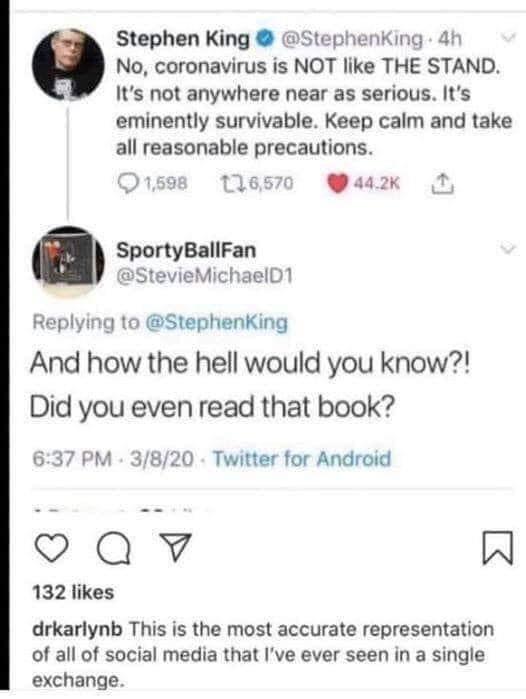This screenshot has height=699, width=526.
Task: Expand the chevron menu on Stephen King's tweet
Action: pos(508,37)
